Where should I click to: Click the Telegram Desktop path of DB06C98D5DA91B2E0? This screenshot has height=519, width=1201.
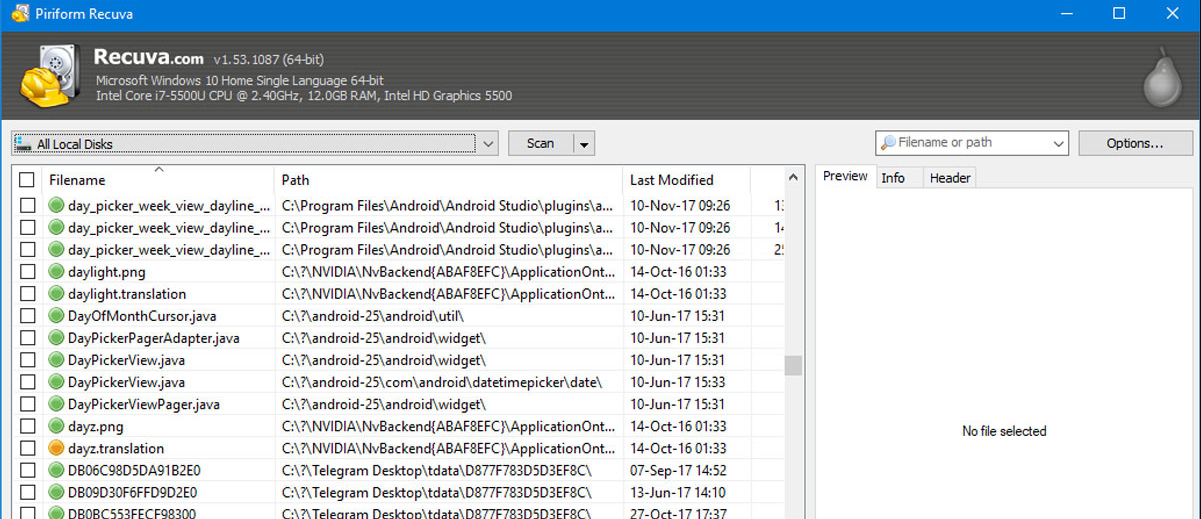438,470
